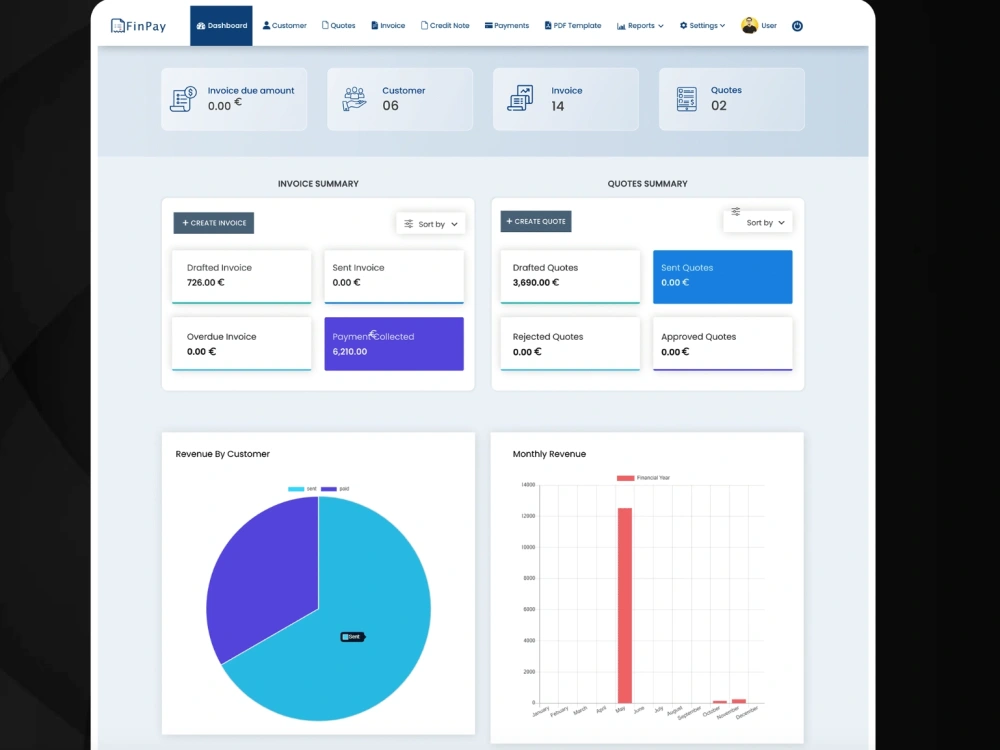Click the customer group icon
Viewport: 1000px width, 750px height.
[x=354, y=99]
